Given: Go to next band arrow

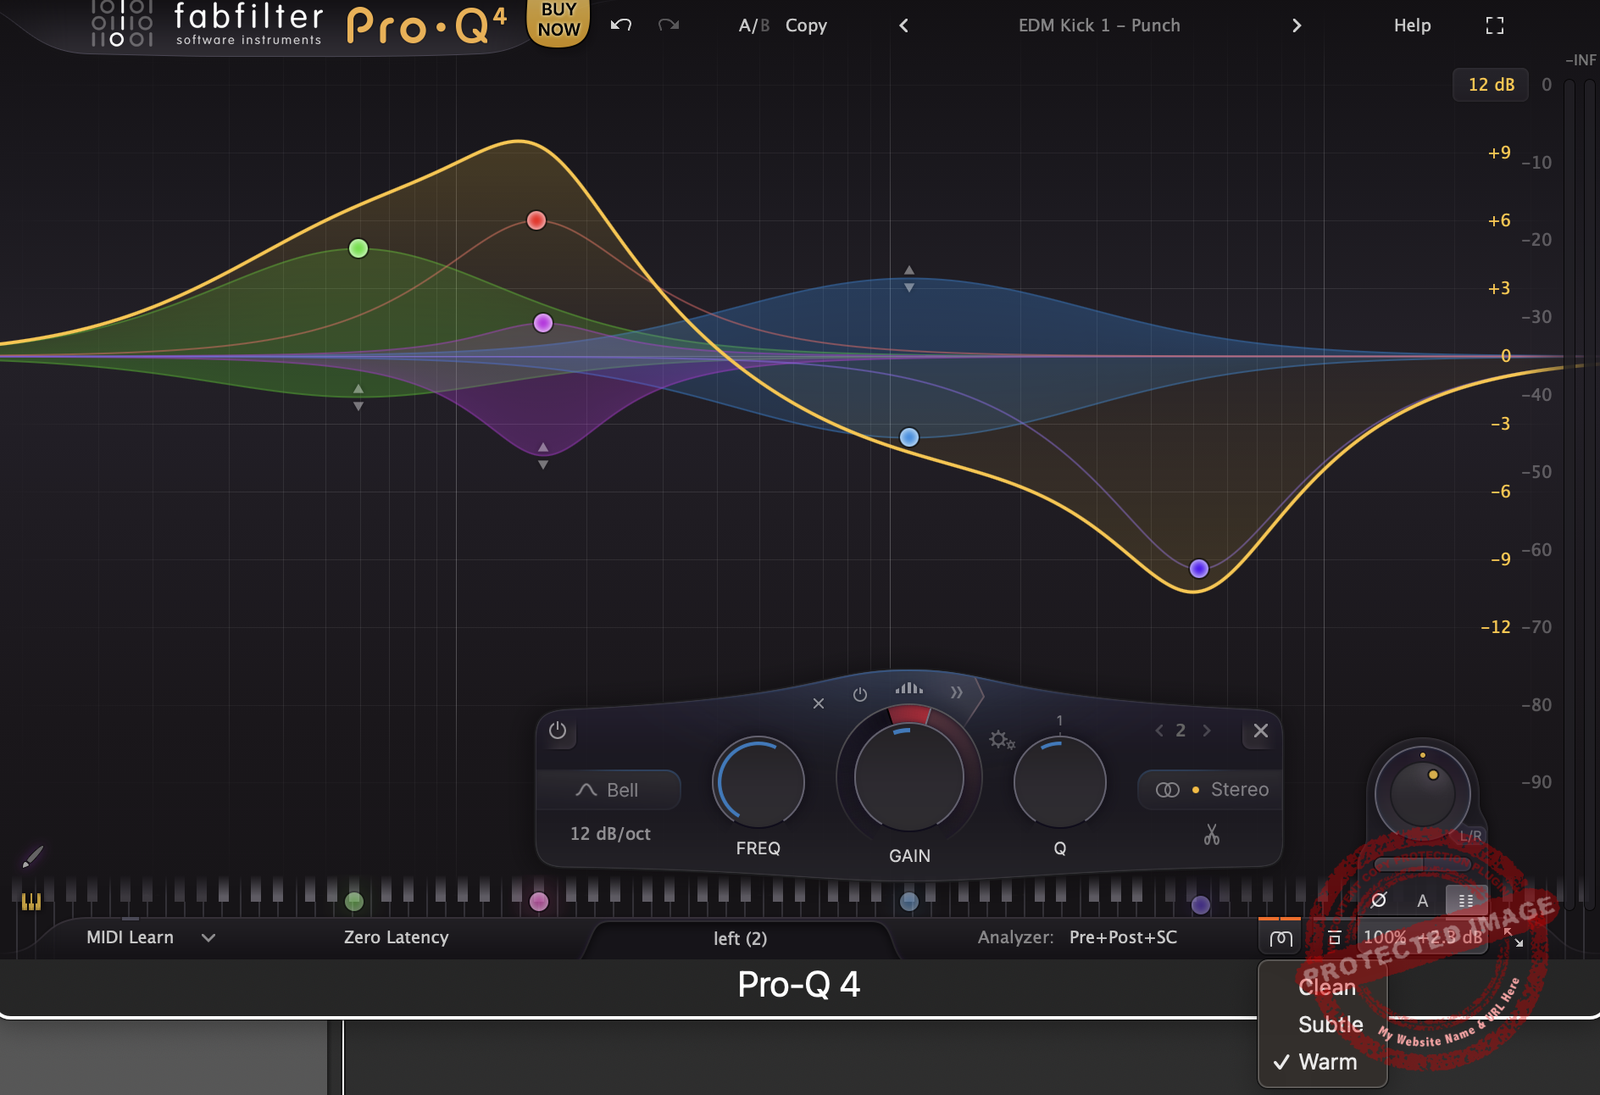Looking at the screenshot, I should 1207,731.
